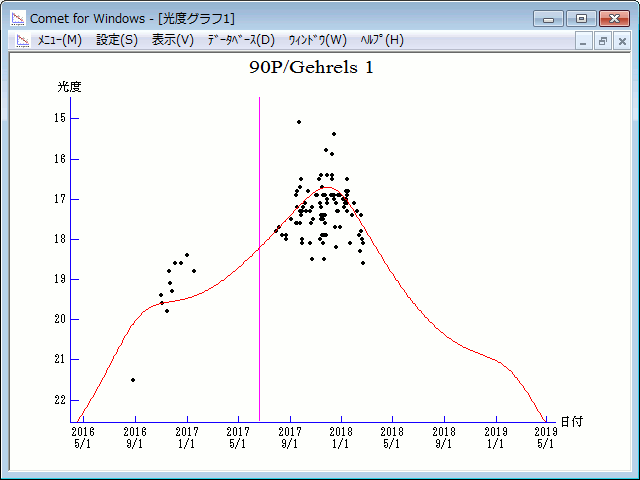Screen dimensions: 640x480
Task: Close the inner 光度グラフ1 window
Action: click(x=622, y=41)
